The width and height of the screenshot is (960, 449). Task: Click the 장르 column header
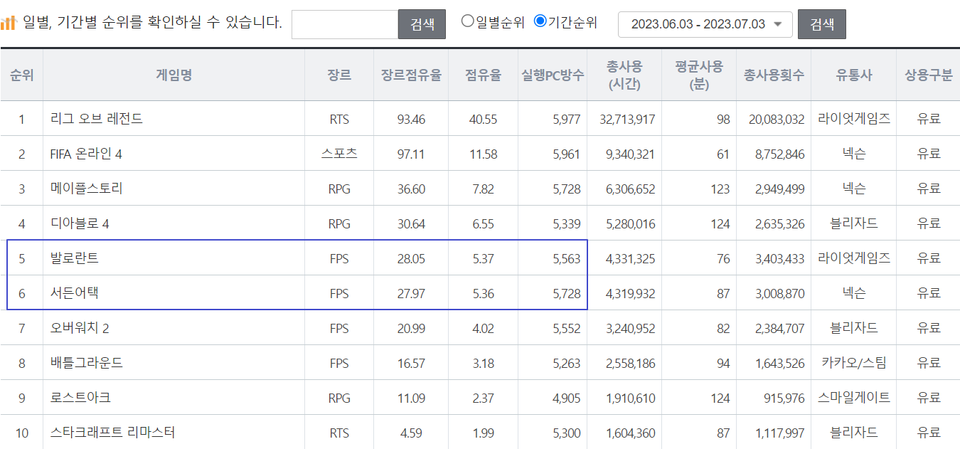(x=339, y=75)
